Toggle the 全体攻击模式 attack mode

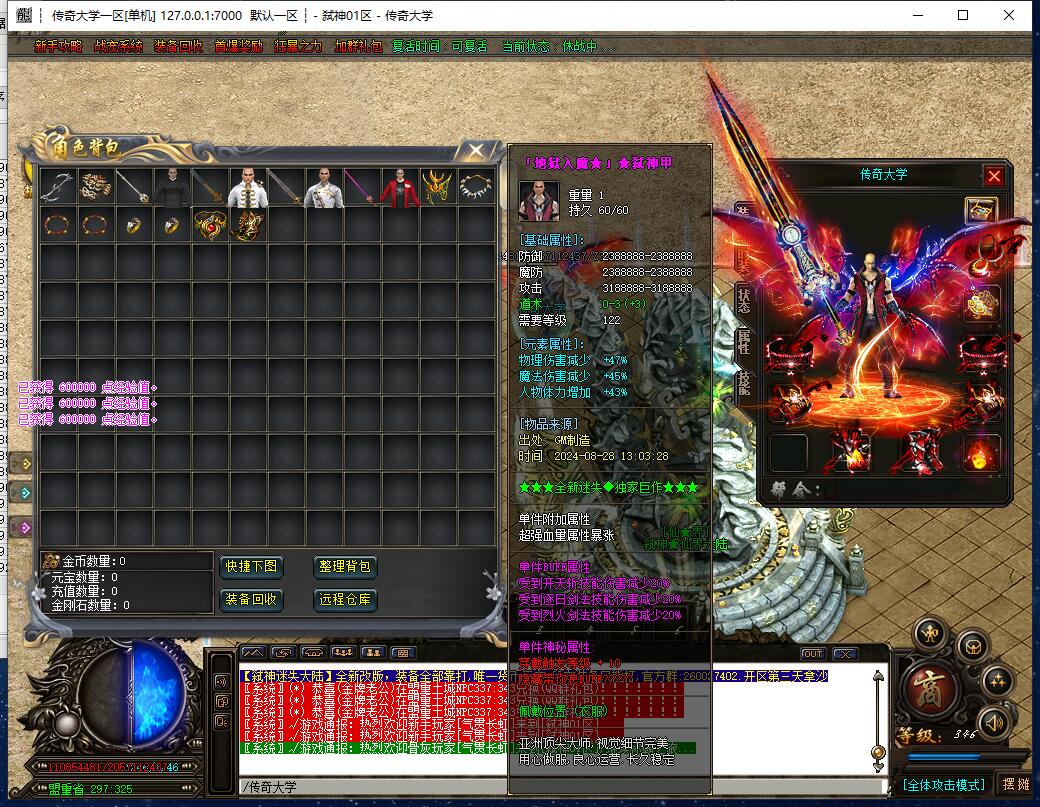(x=943, y=785)
